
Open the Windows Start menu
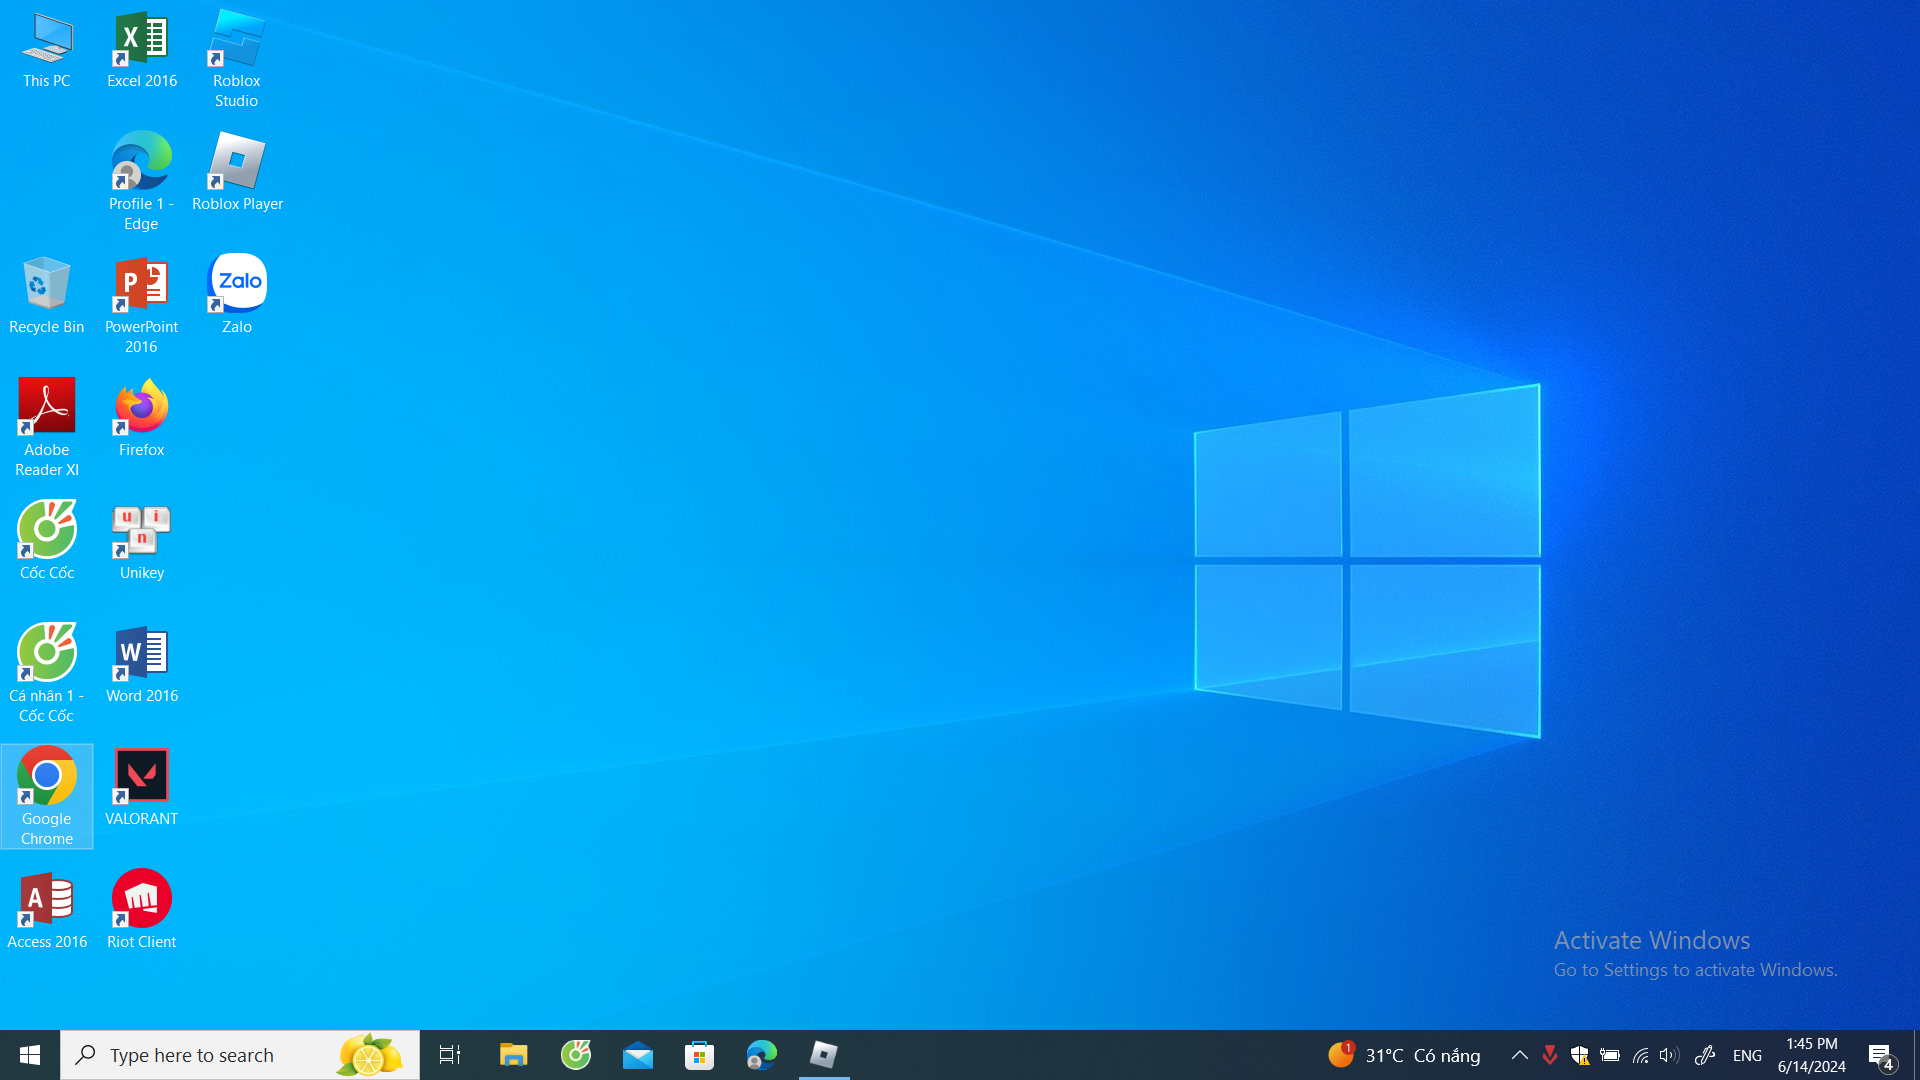click(30, 1055)
